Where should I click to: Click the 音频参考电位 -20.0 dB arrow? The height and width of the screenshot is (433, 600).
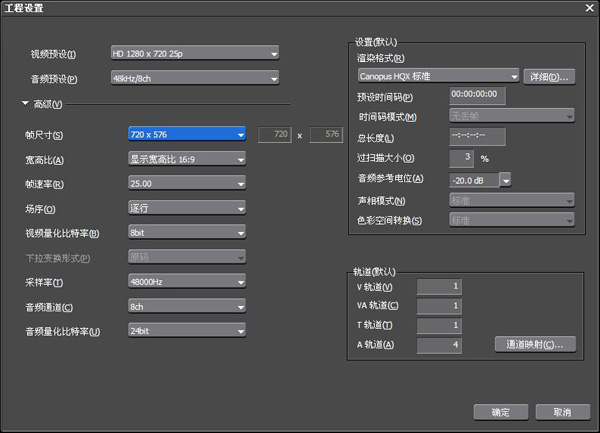(x=505, y=180)
